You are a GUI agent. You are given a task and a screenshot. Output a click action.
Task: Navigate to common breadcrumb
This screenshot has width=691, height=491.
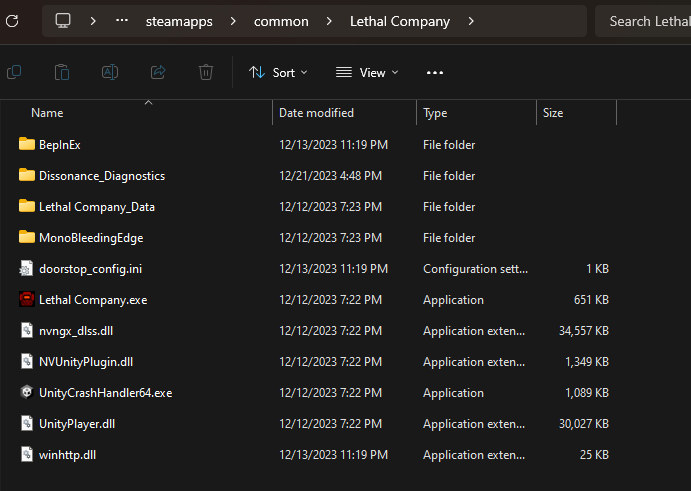click(x=281, y=21)
